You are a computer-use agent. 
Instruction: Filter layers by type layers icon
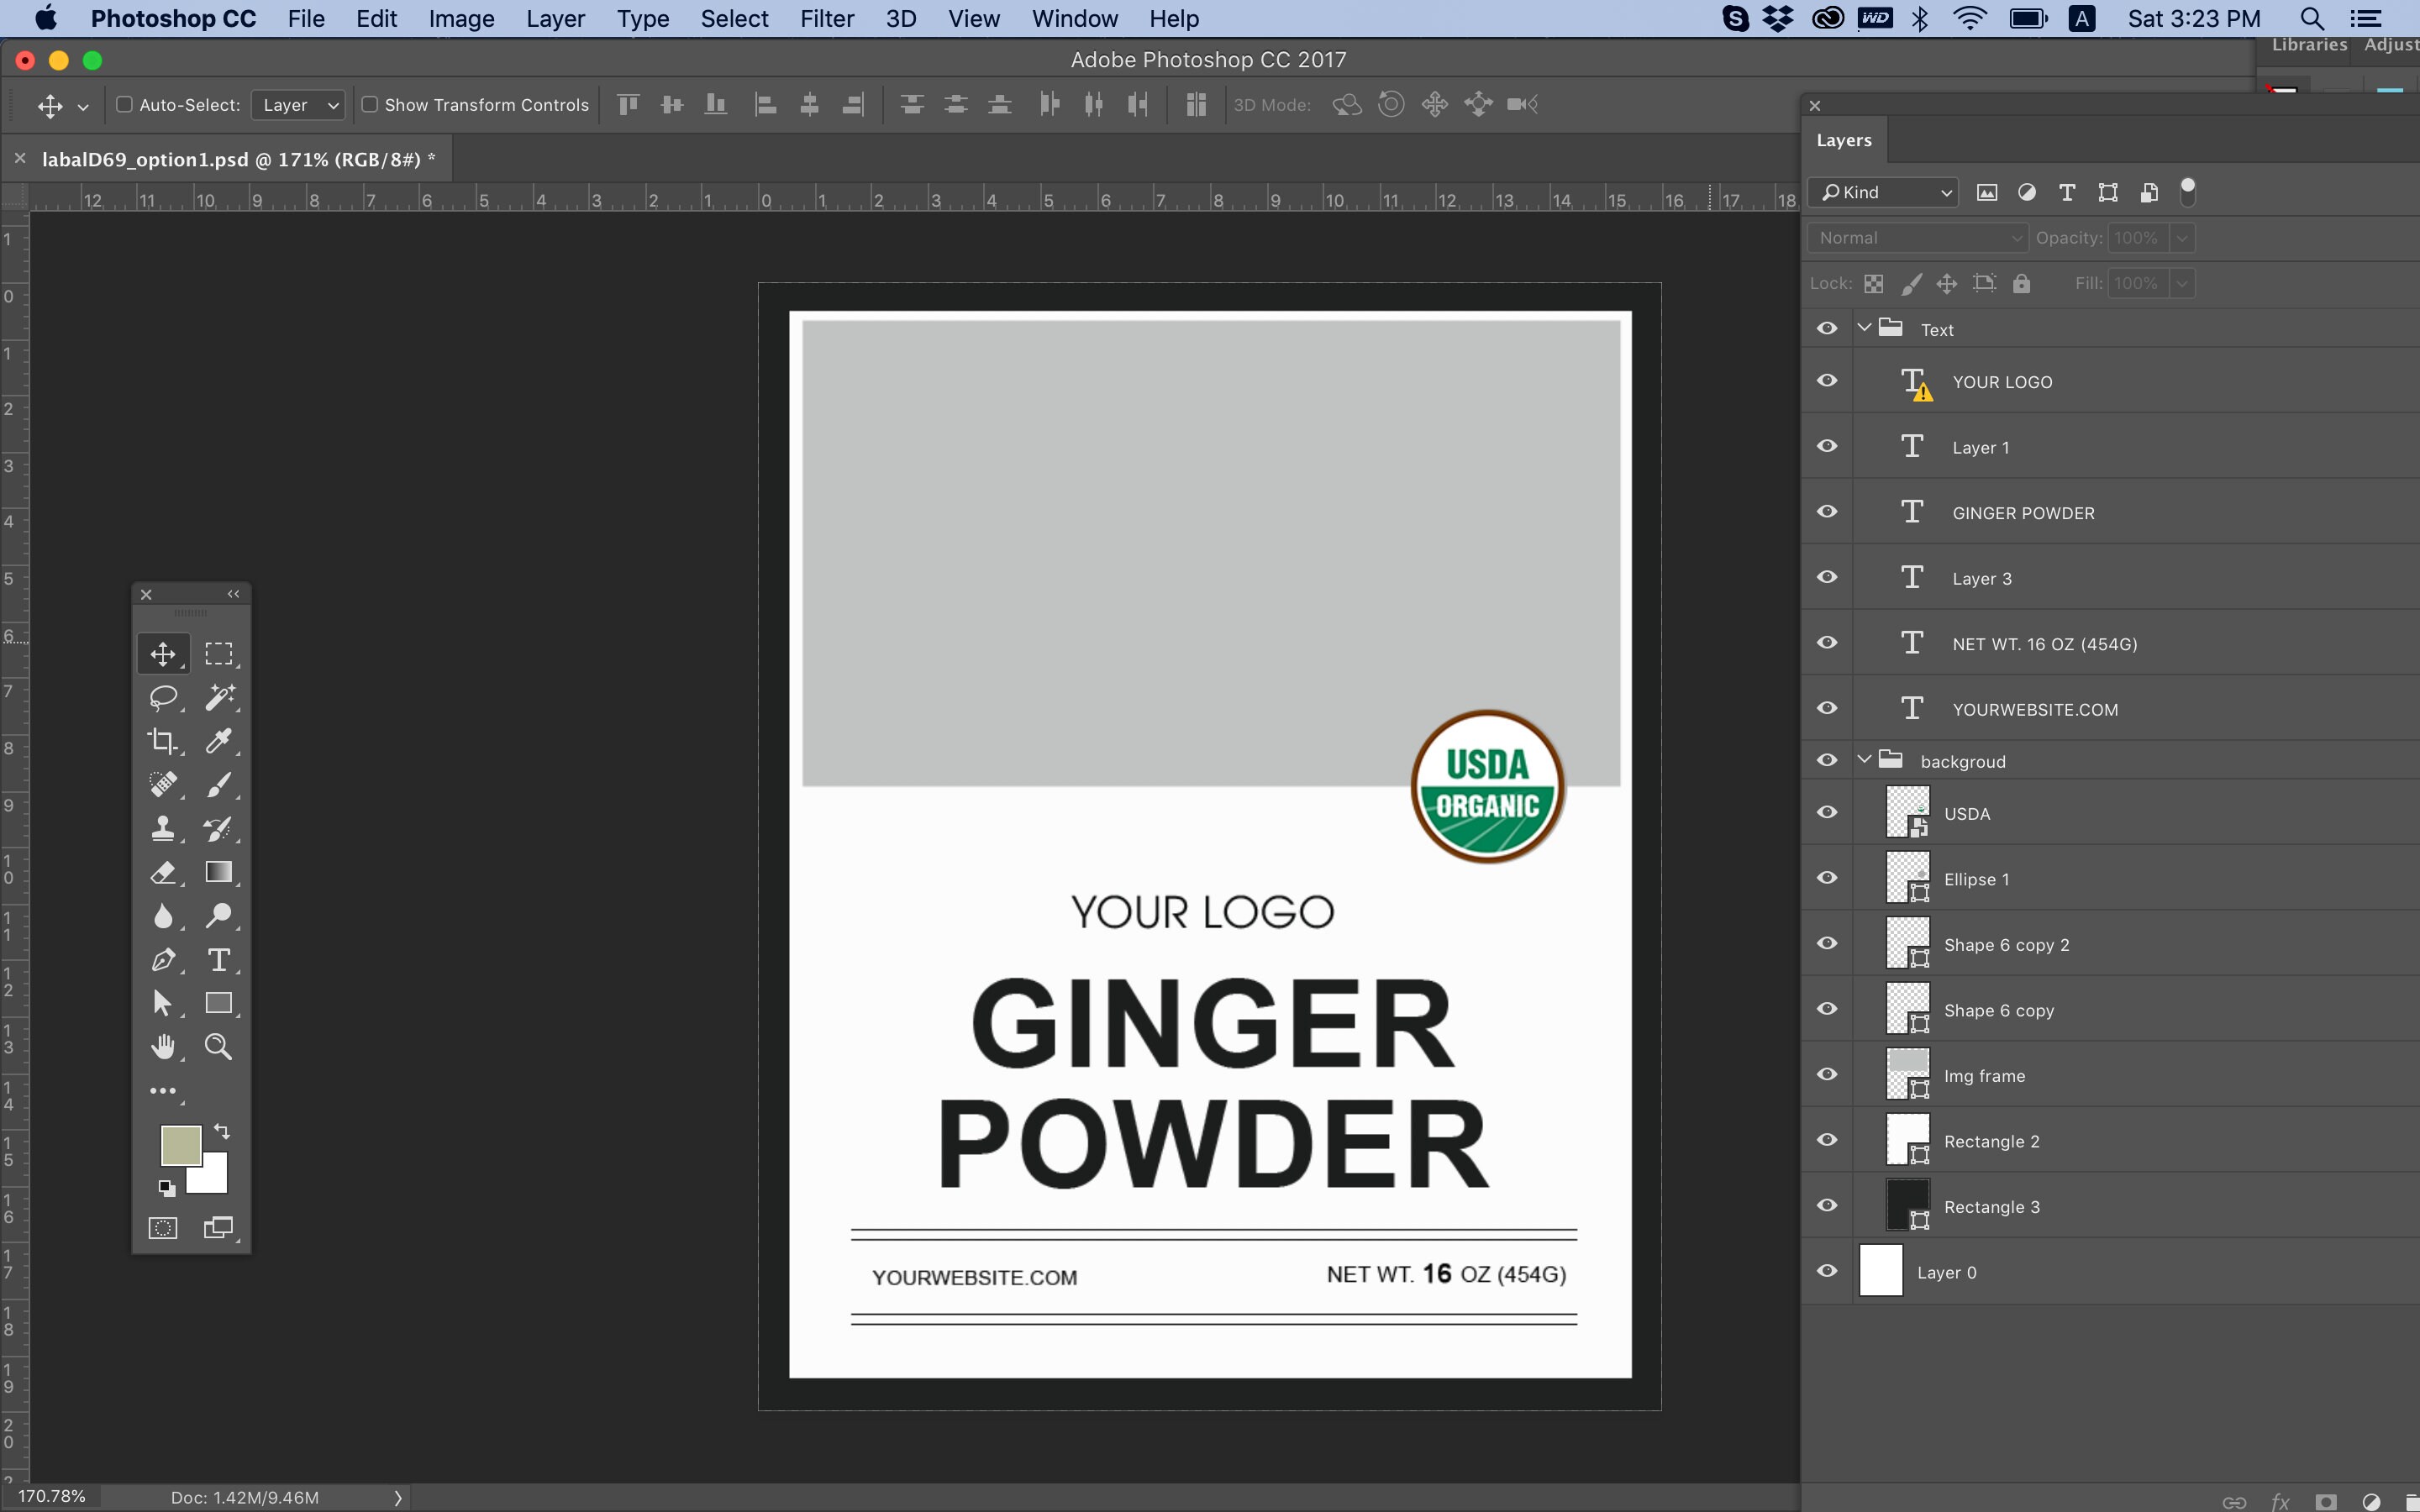point(2067,192)
